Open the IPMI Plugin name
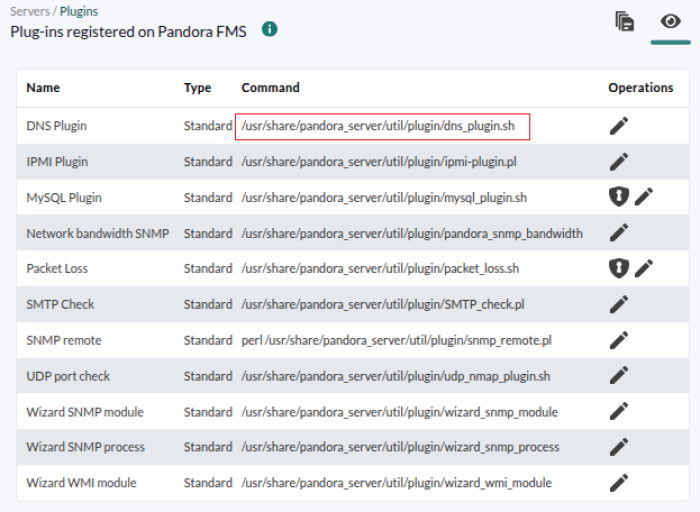700x512 pixels. (57, 162)
